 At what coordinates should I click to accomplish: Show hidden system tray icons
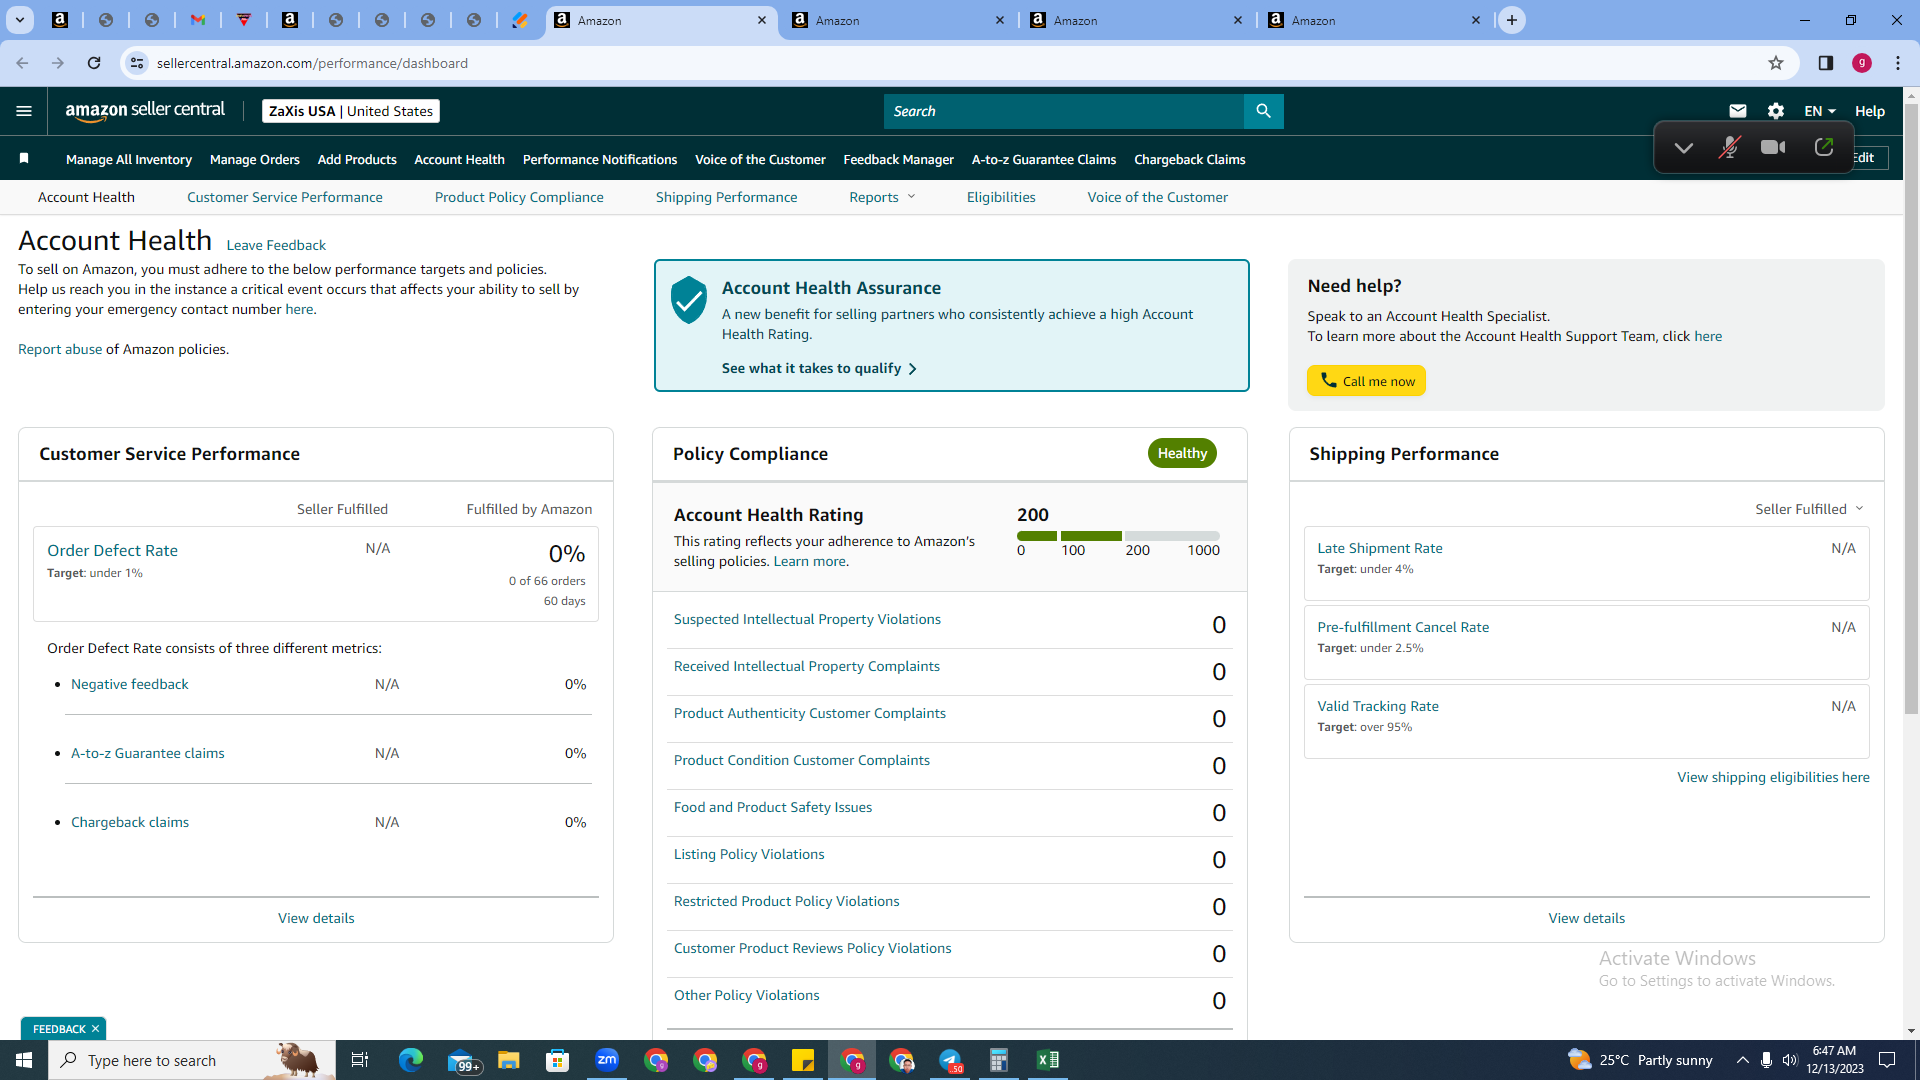tap(1743, 1060)
